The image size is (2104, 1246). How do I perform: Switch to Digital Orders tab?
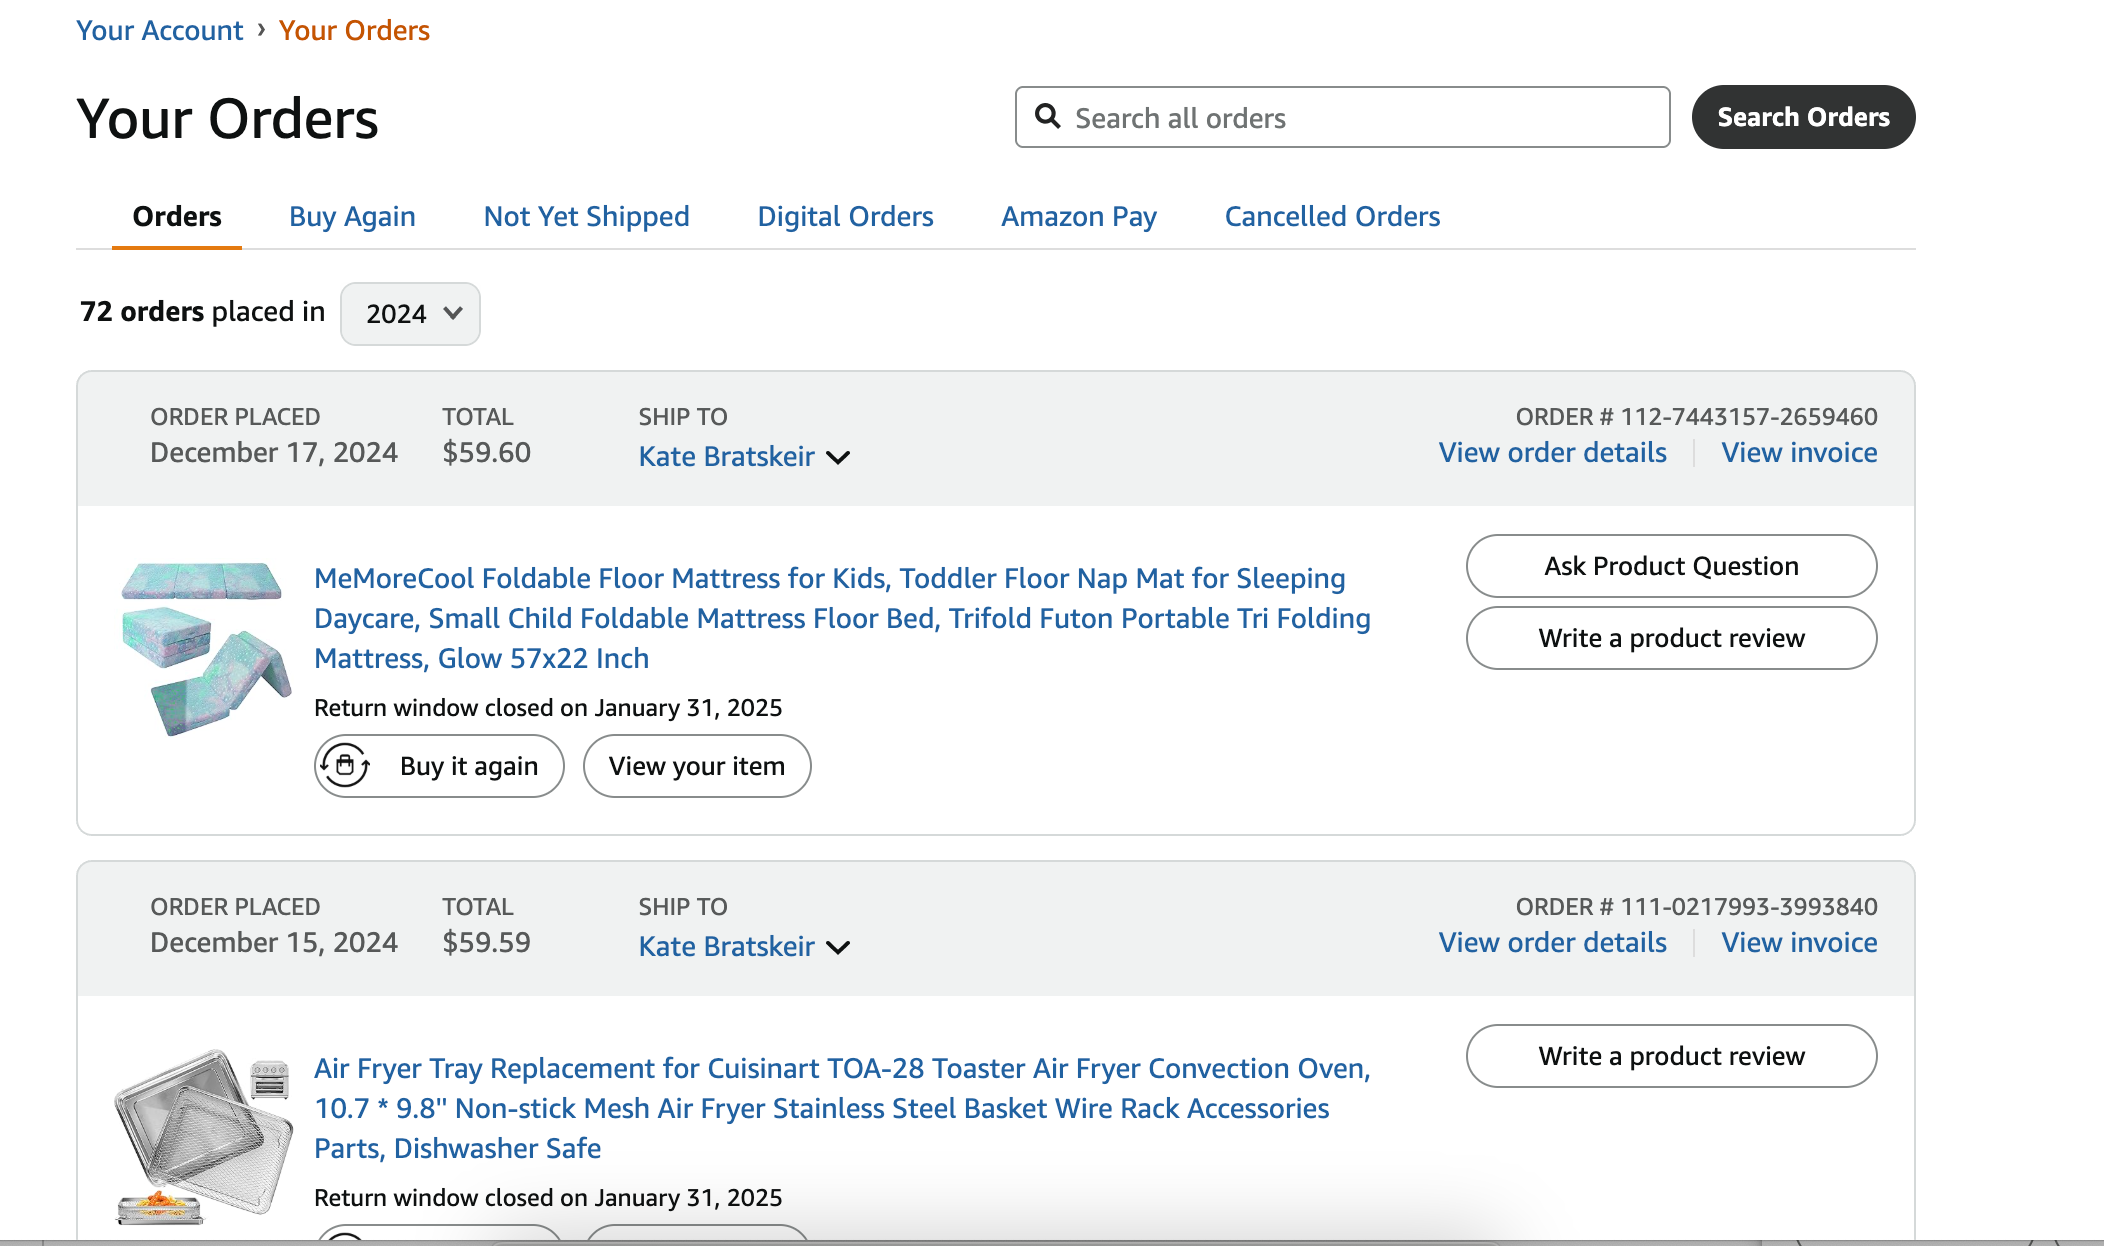[845, 216]
